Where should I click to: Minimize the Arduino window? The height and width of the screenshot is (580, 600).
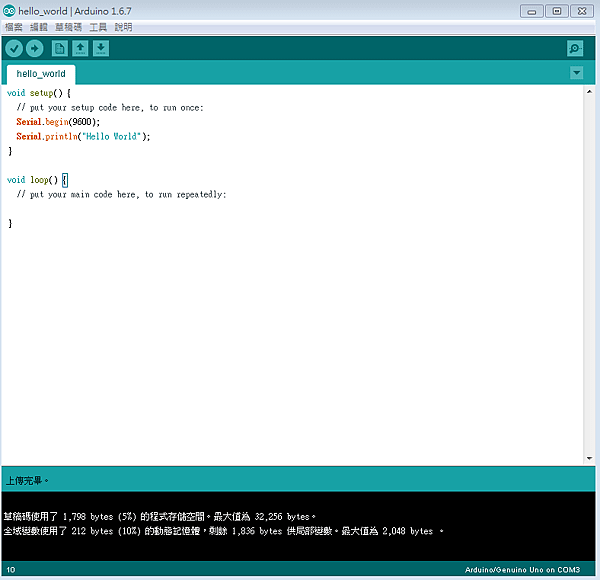[532, 11]
